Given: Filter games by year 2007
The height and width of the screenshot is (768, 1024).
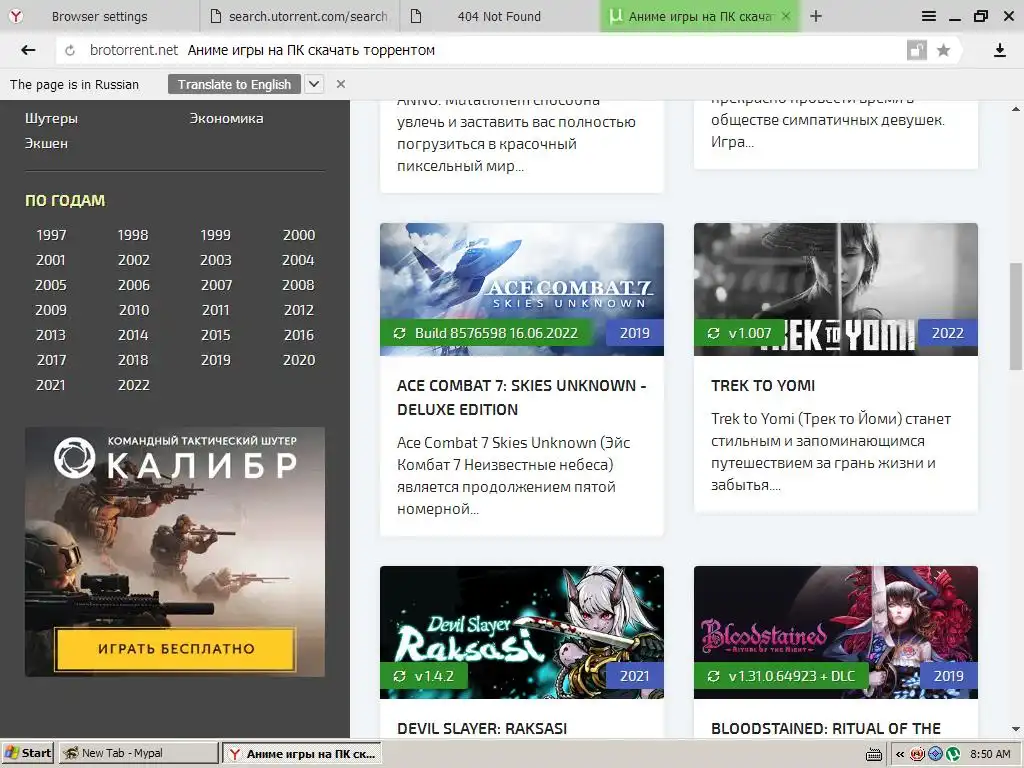Looking at the screenshot, I should [x=216, y=285].
